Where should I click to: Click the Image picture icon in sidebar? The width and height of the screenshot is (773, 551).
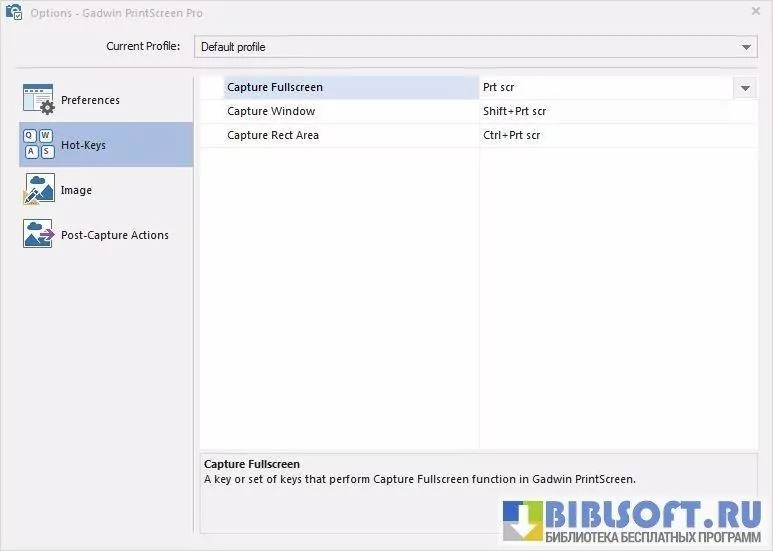(x=38, y=190)
